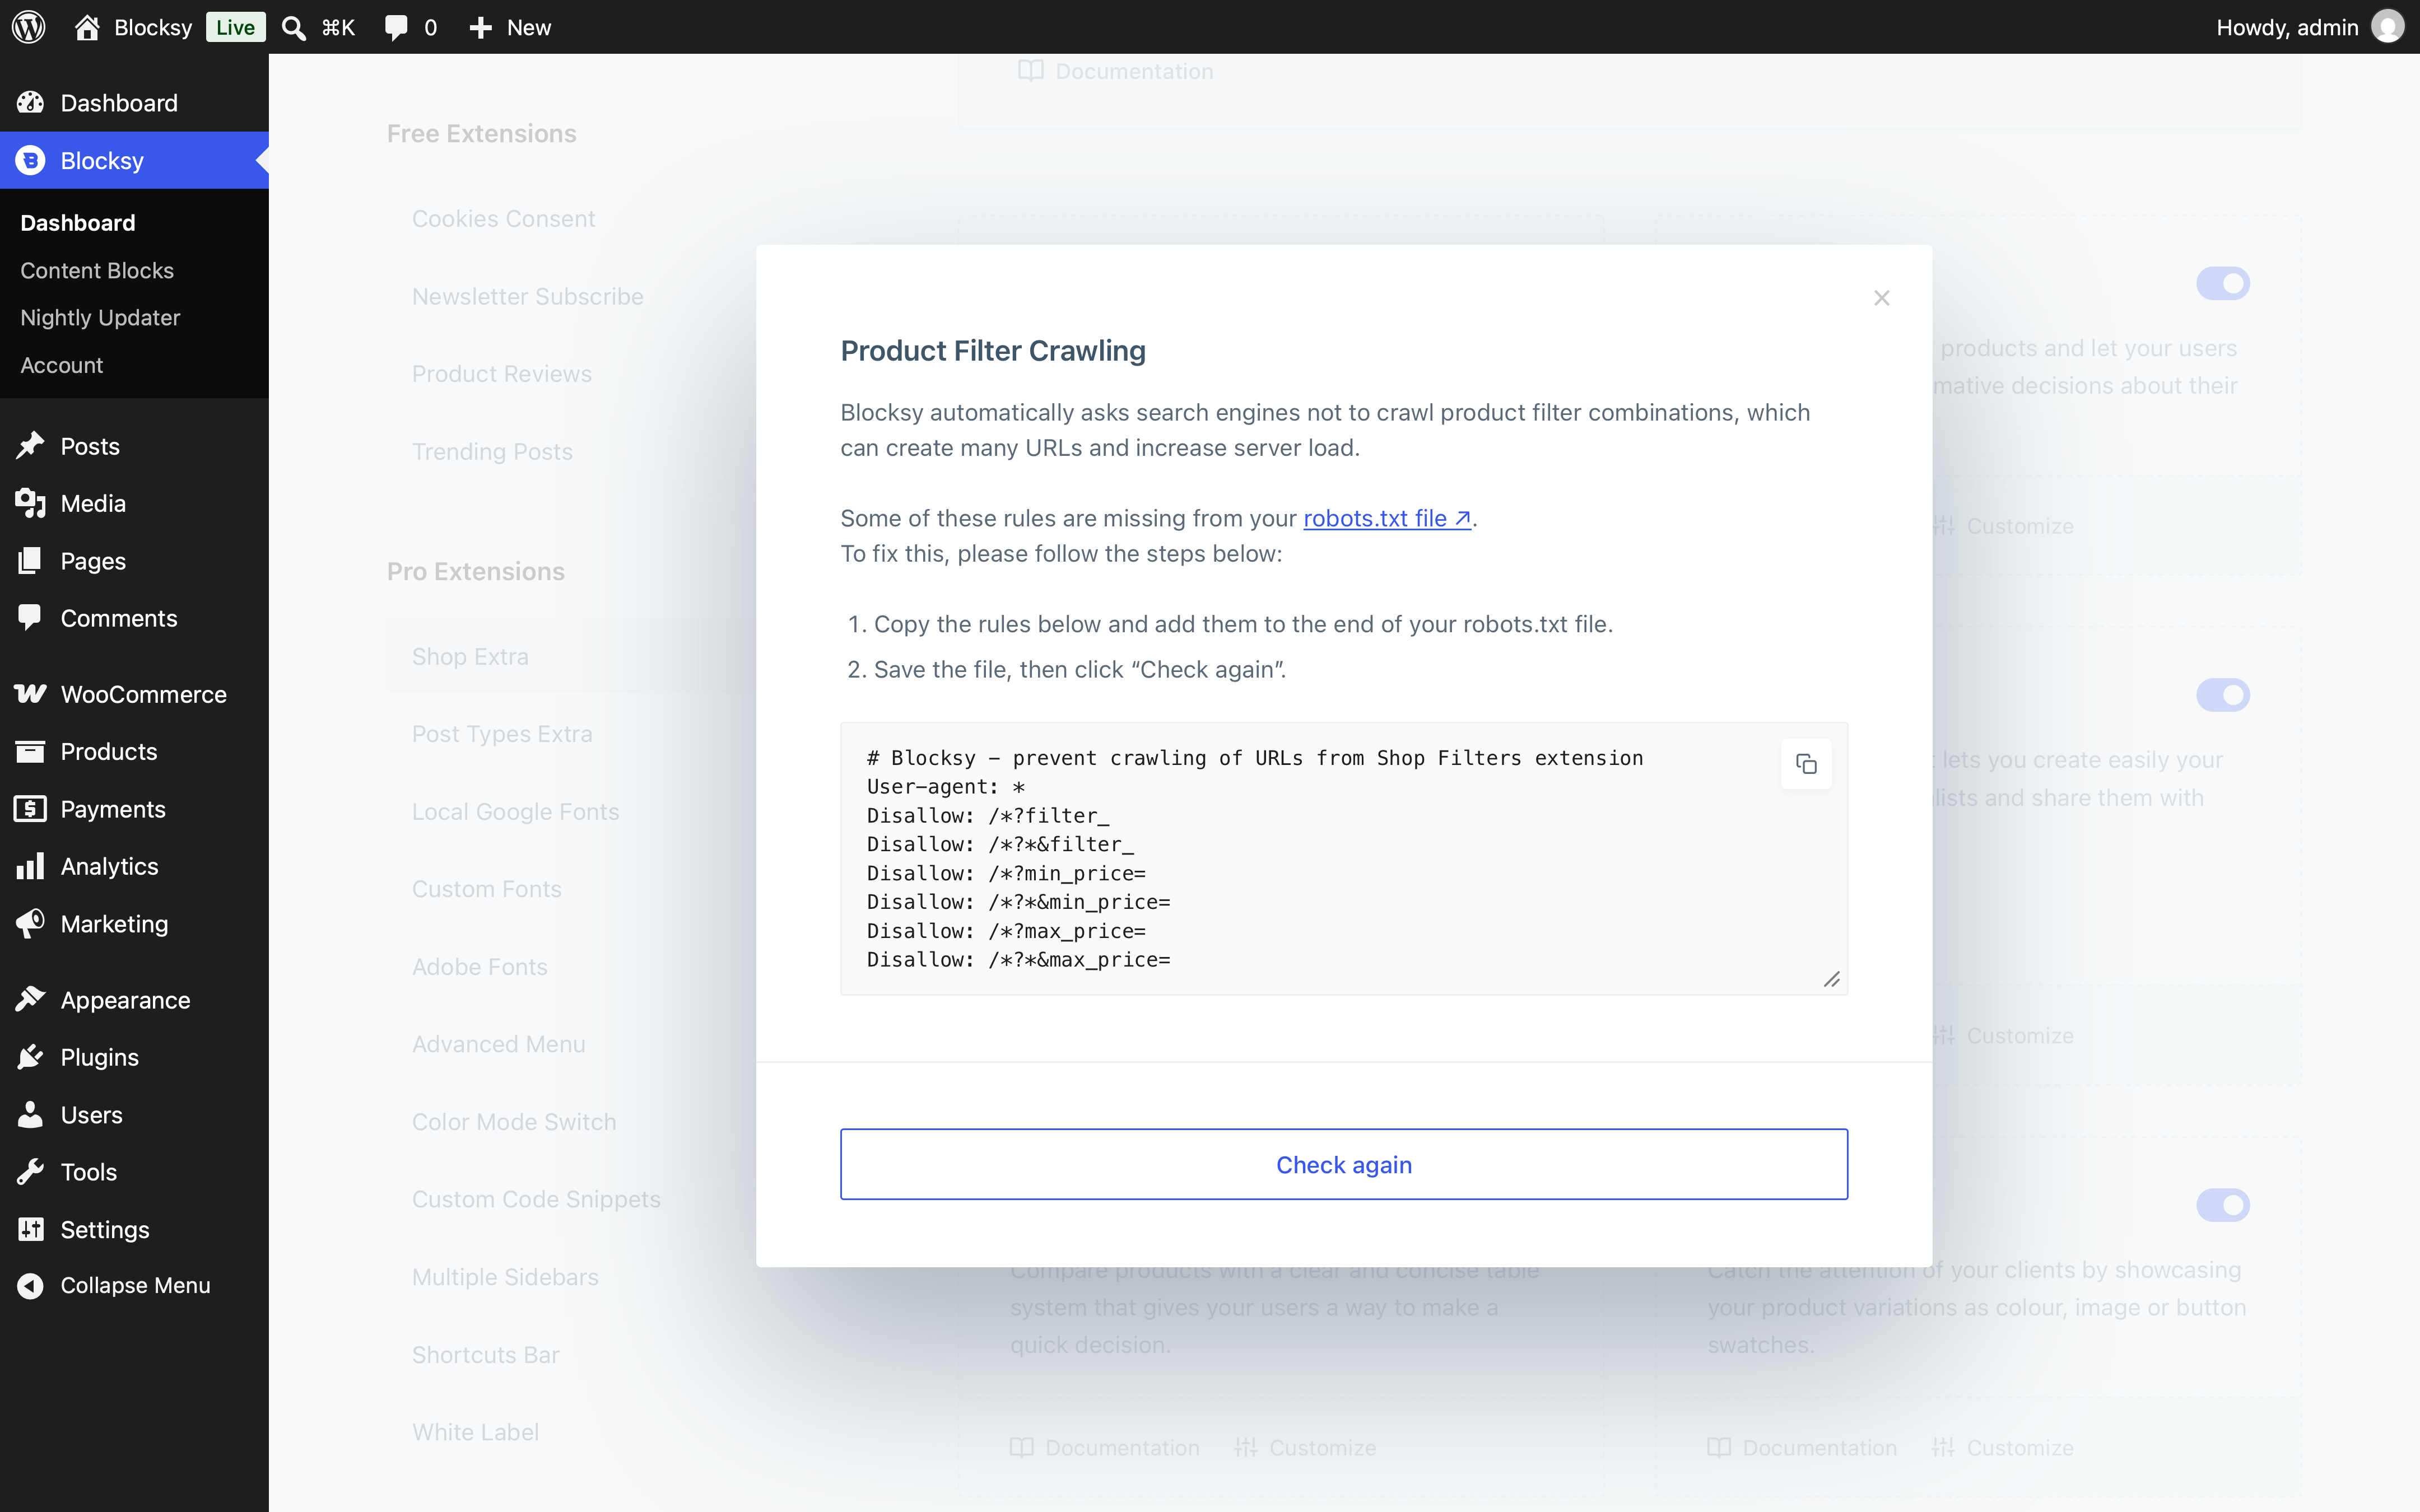Copy robots.txt rules using the copy icon
This screenshot has height=1512, width=2420.
[1806, 764]
